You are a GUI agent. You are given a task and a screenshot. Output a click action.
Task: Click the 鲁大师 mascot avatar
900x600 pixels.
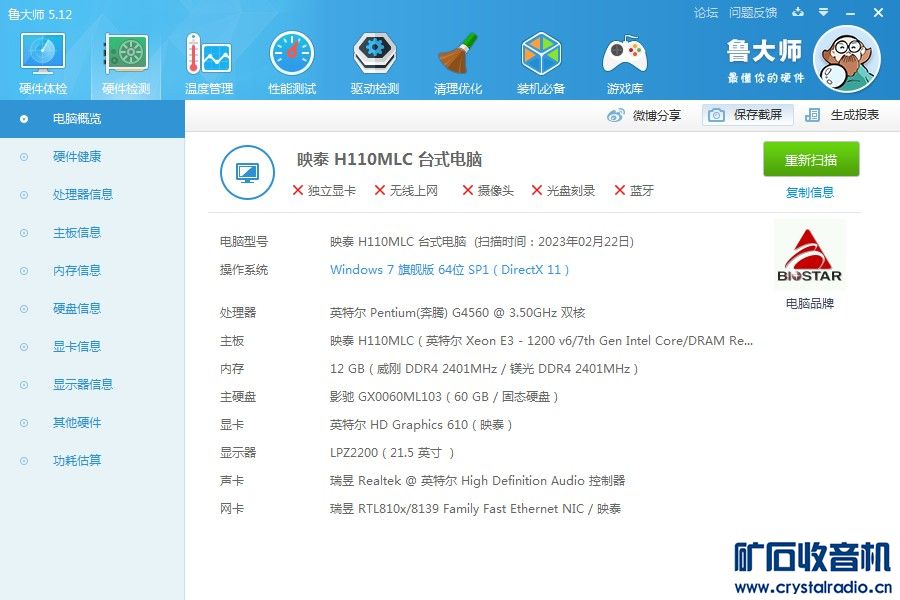coord(847,59)
